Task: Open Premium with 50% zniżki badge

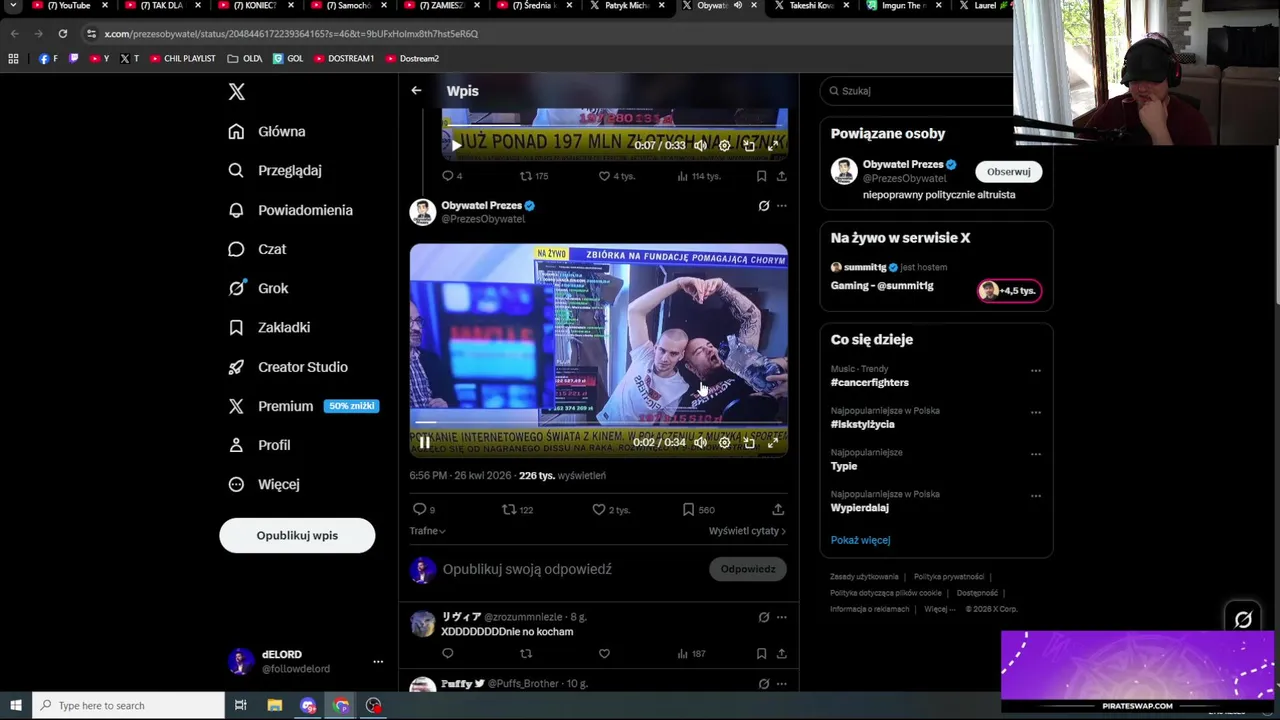Action: pyautogui.click(x=303, y=406)
